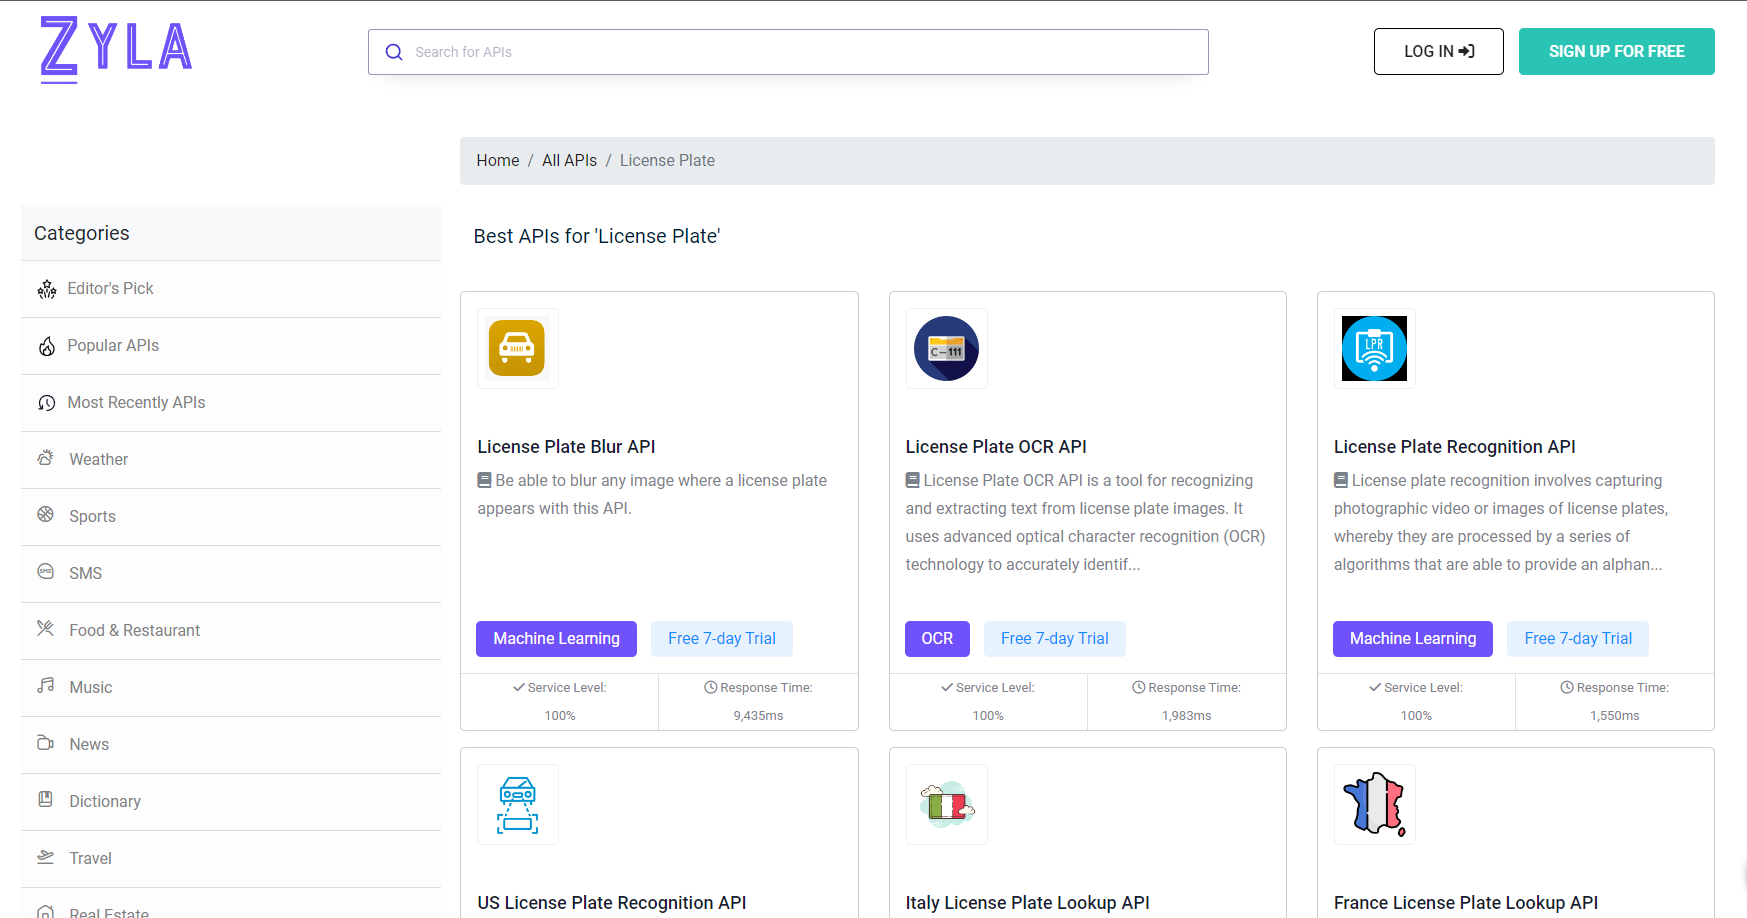Click the Weather category icon
The height and width of the screenshot is (918, 1747).
(x=46, y=458)
